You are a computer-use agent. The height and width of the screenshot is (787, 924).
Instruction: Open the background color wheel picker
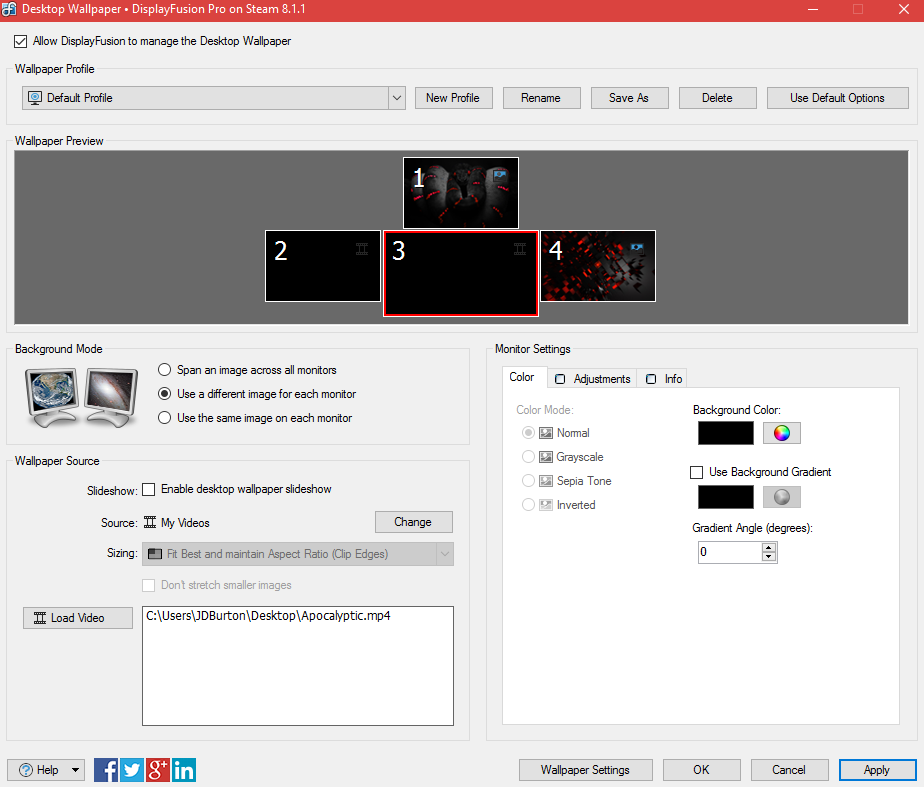(782, 433)
